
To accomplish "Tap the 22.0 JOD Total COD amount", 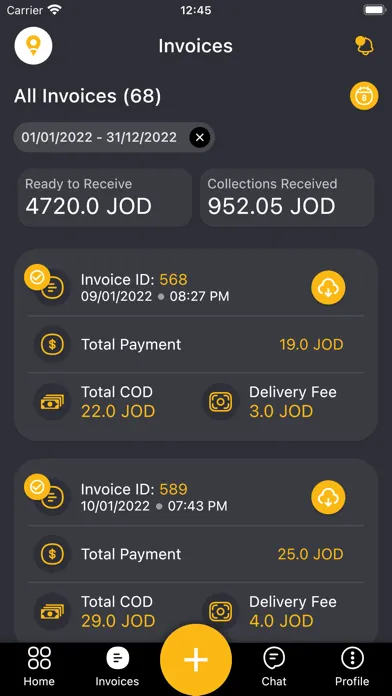I will tap(118, 411).
